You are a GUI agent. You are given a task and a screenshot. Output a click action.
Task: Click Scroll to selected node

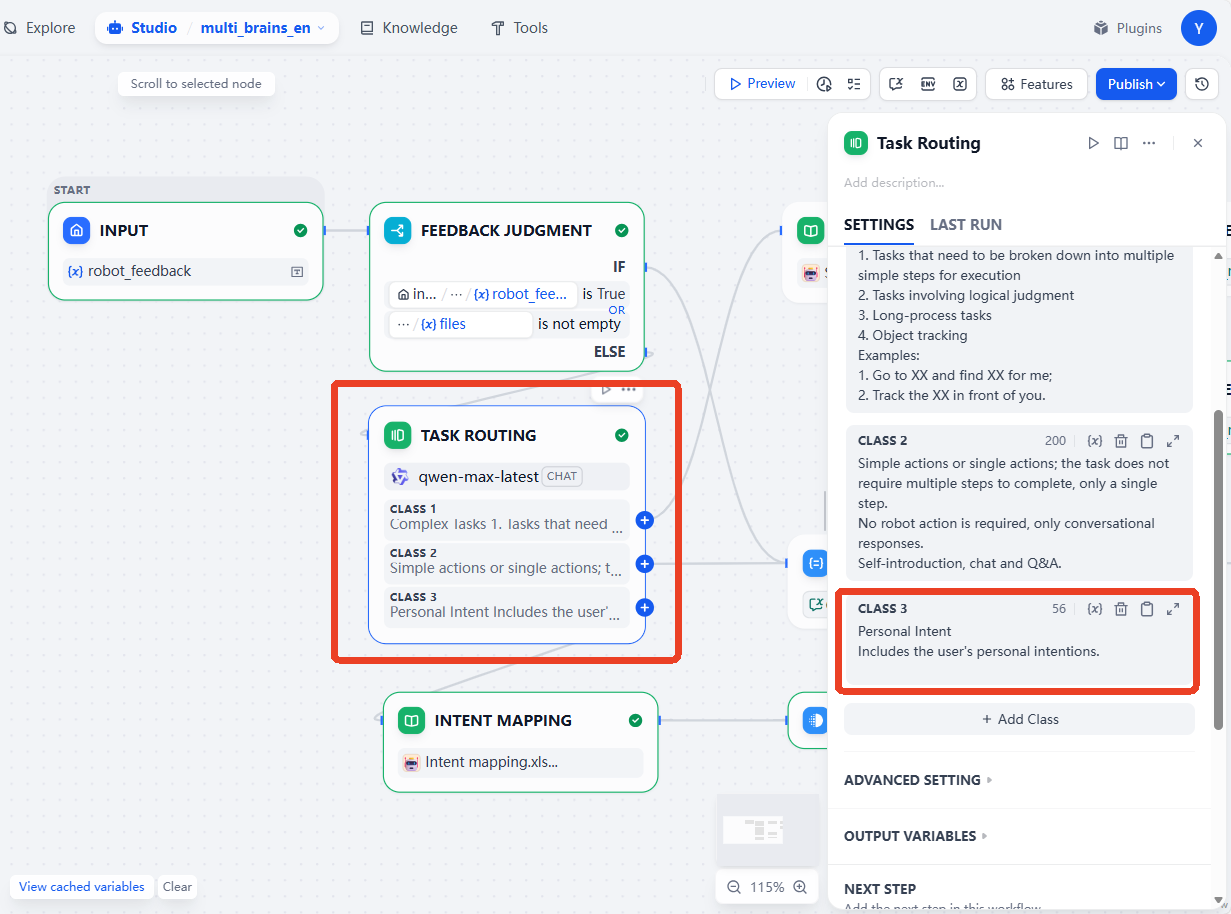pos(196,84)
